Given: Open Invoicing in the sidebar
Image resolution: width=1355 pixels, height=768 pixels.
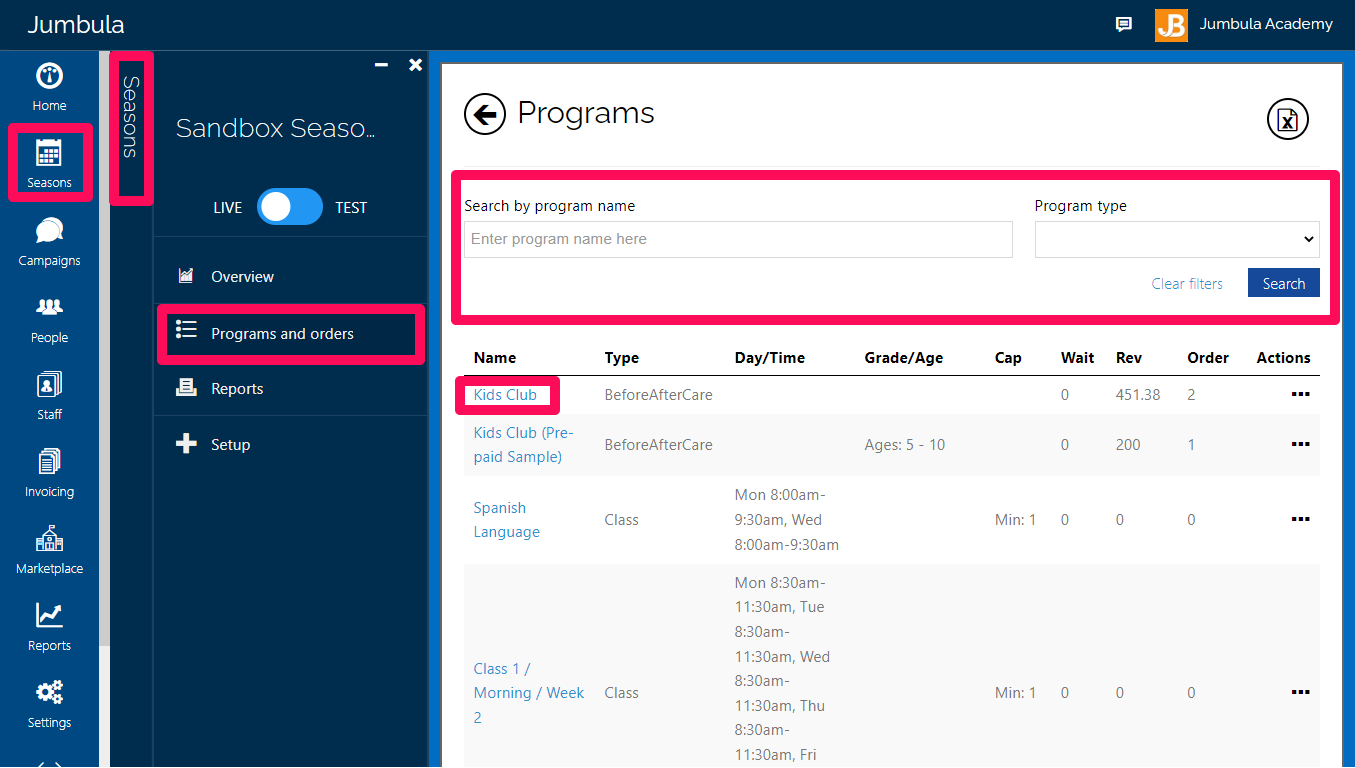Looking at the screenshot, I should coord(49,473).
